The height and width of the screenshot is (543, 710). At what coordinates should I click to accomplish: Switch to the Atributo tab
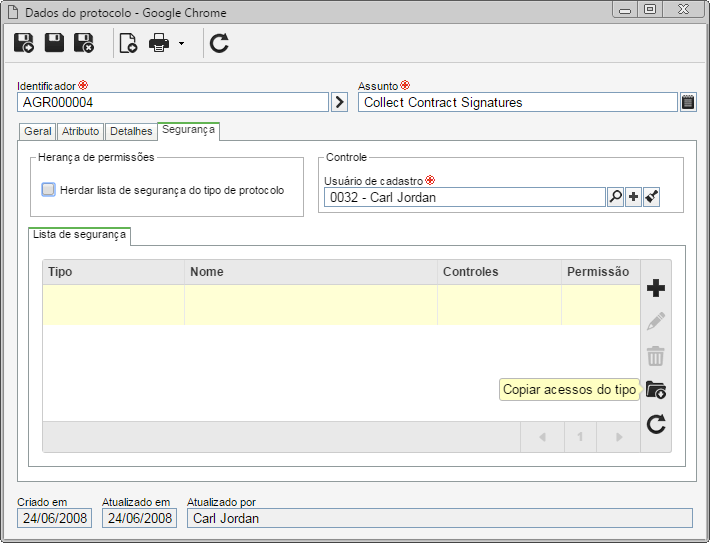tap(81, 131)
